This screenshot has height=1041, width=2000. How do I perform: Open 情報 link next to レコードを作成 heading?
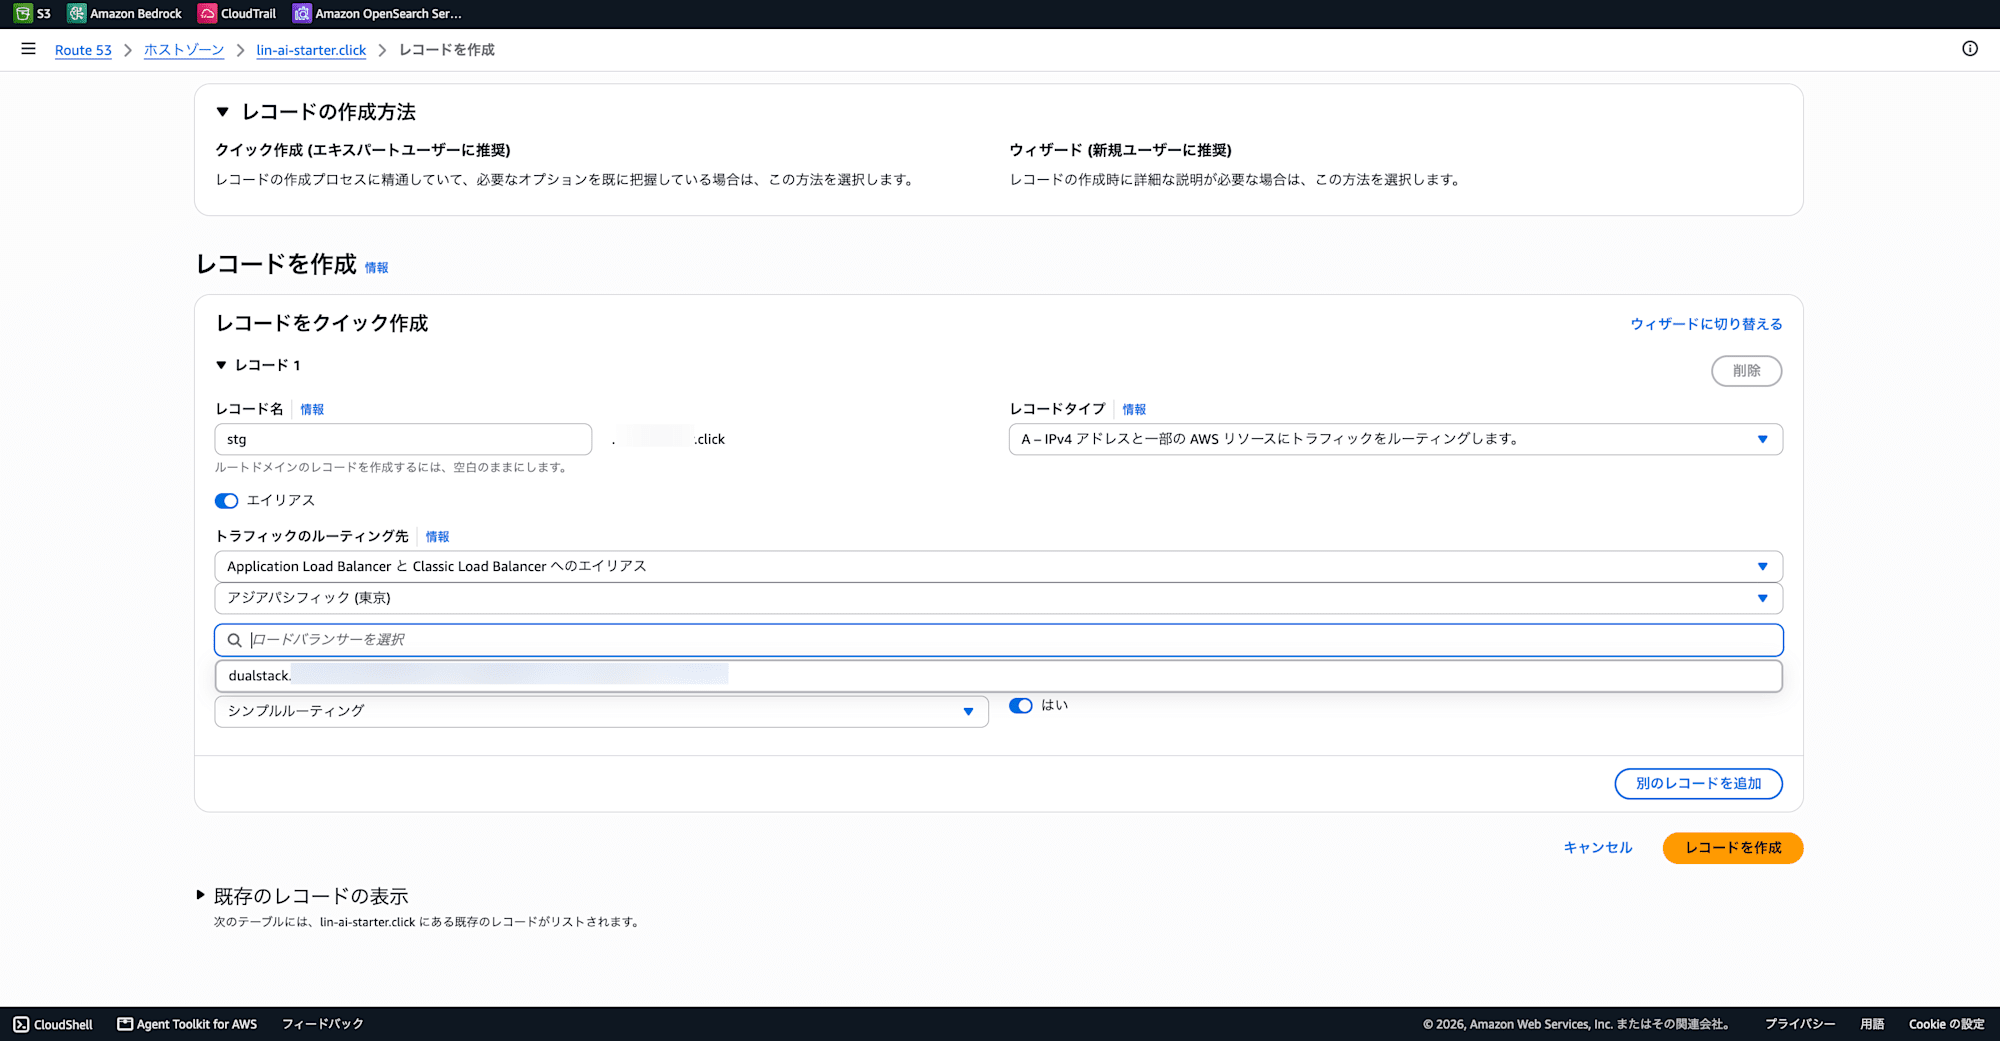point(376,268)
